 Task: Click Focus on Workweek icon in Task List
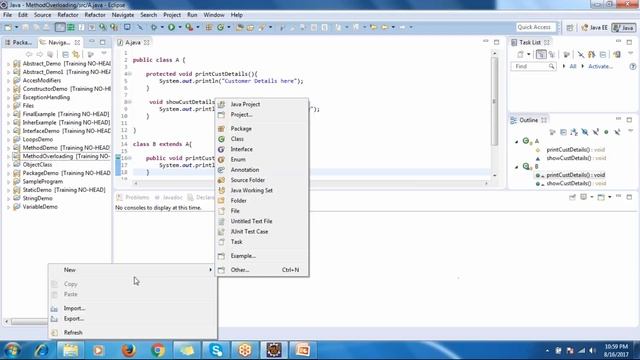coord(567,54)
